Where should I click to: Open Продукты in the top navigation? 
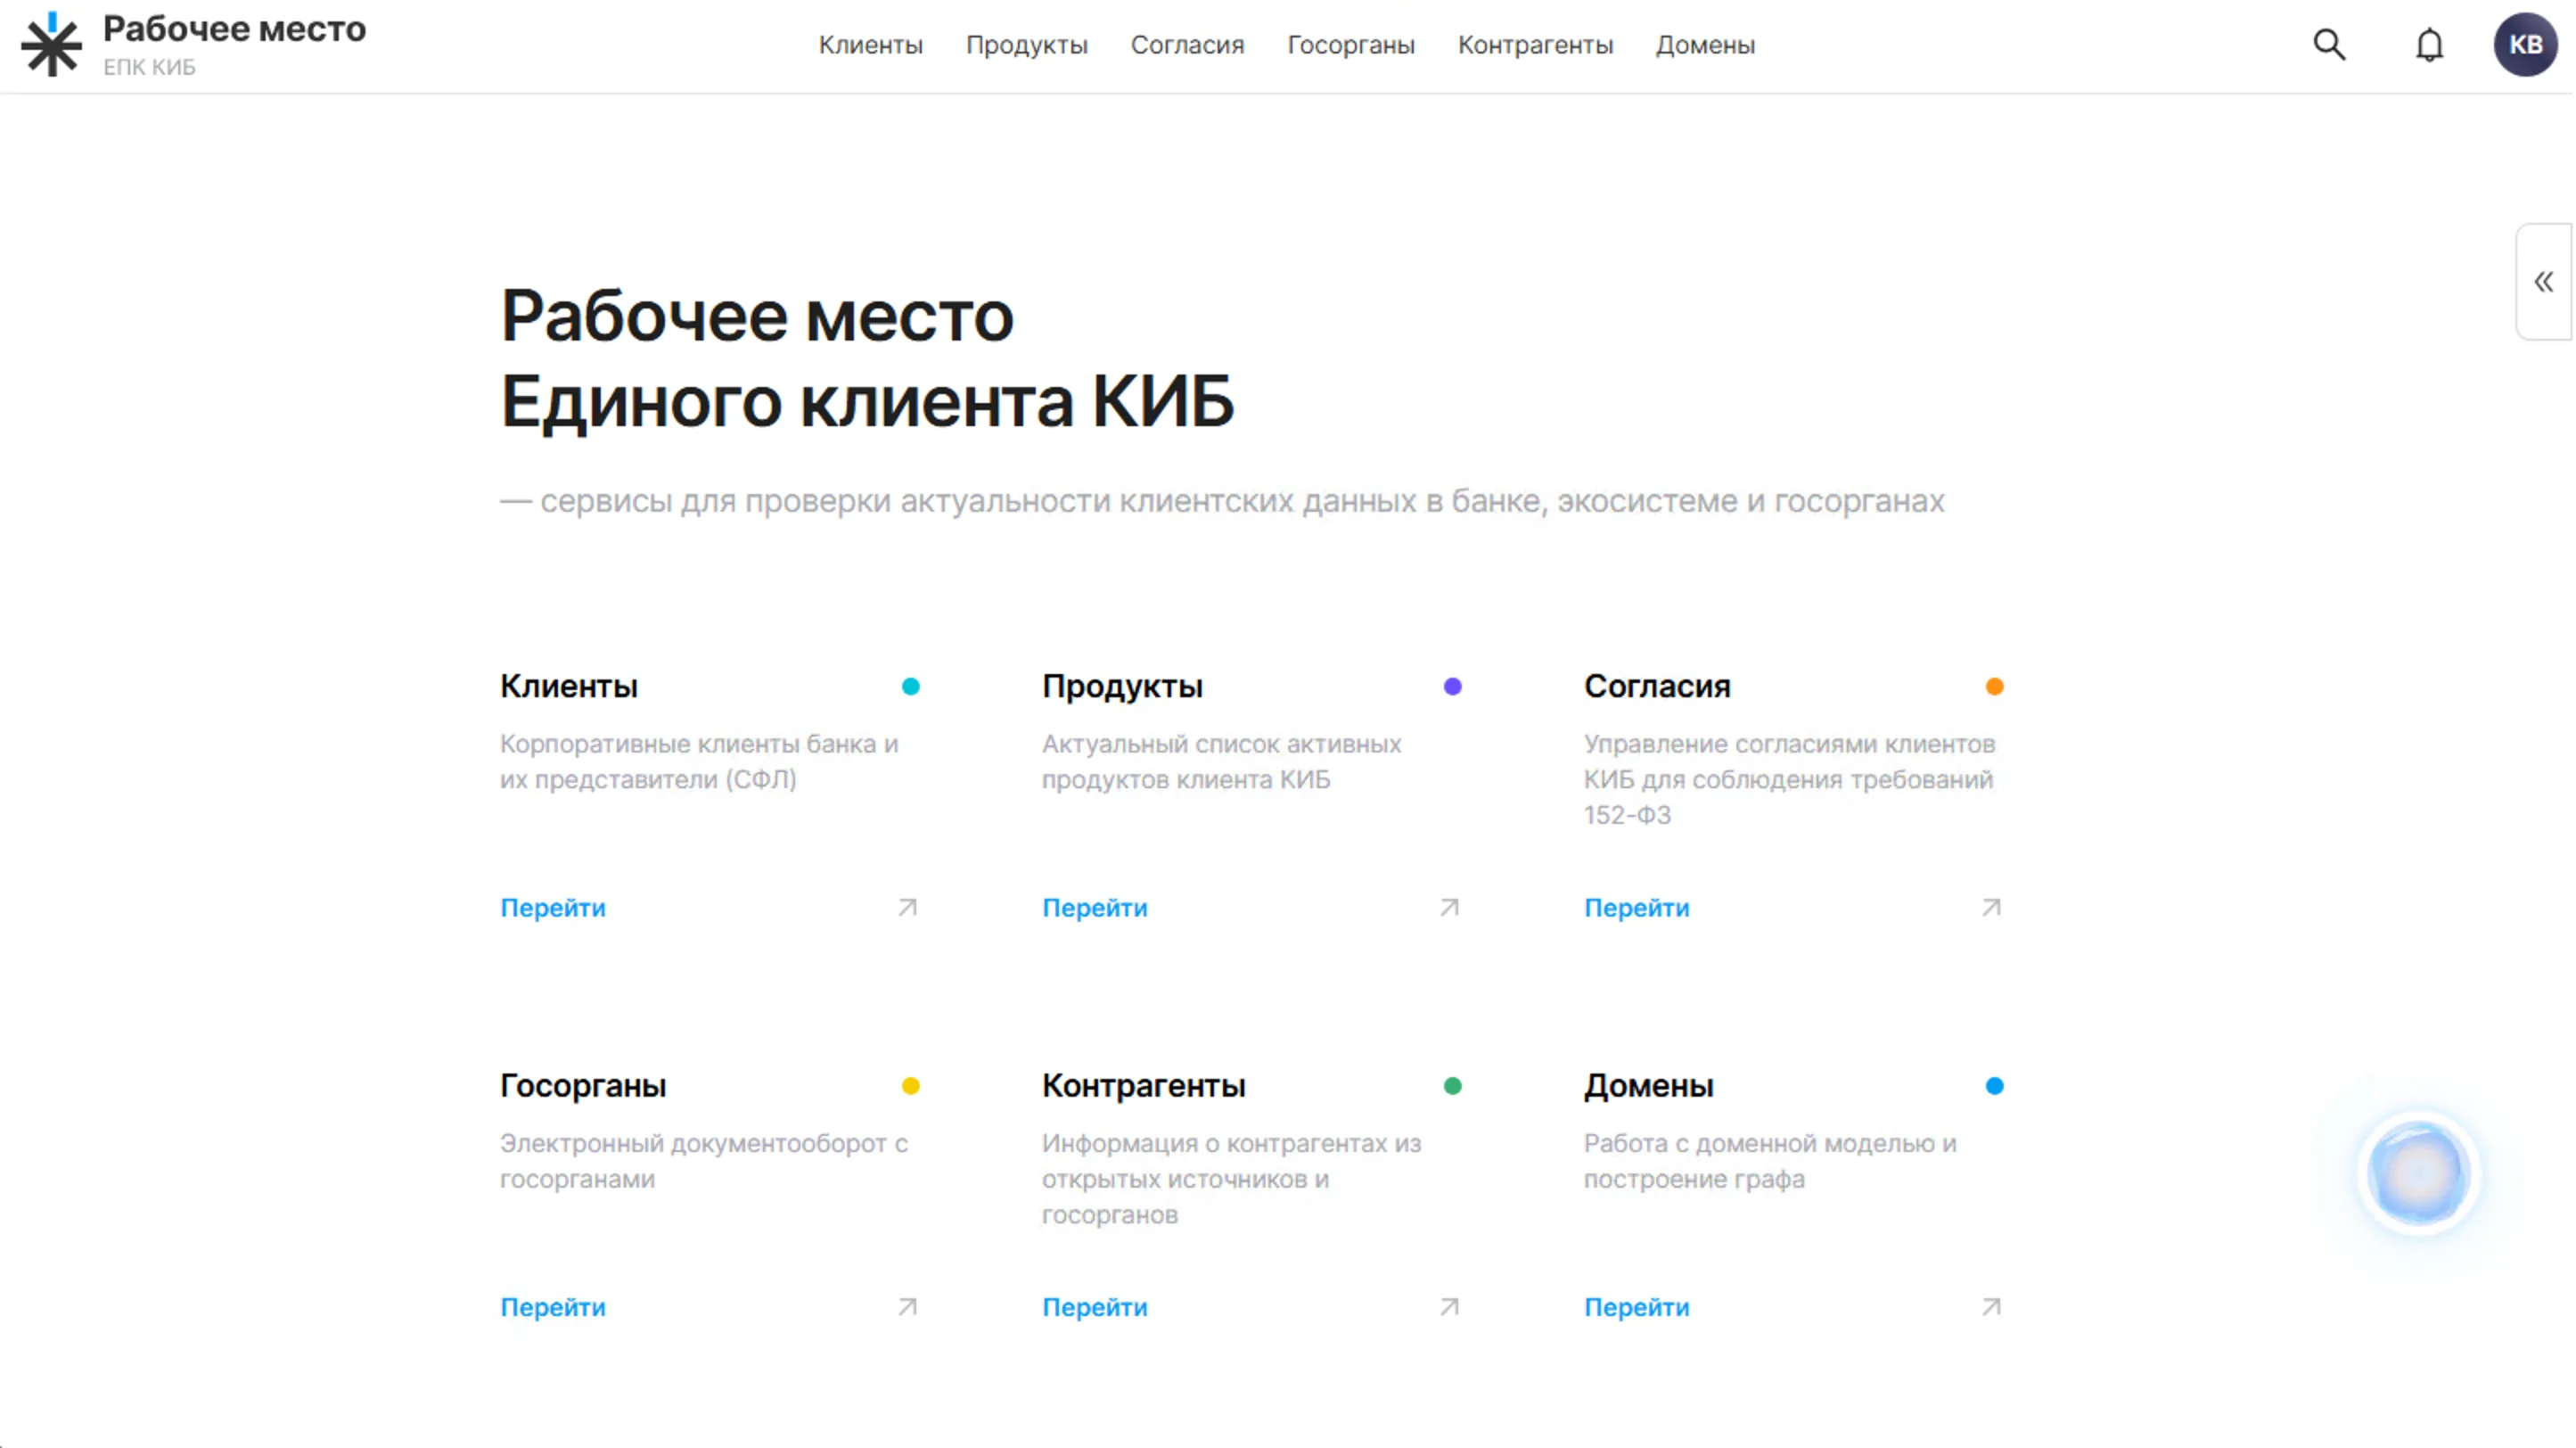point(1026,46)
